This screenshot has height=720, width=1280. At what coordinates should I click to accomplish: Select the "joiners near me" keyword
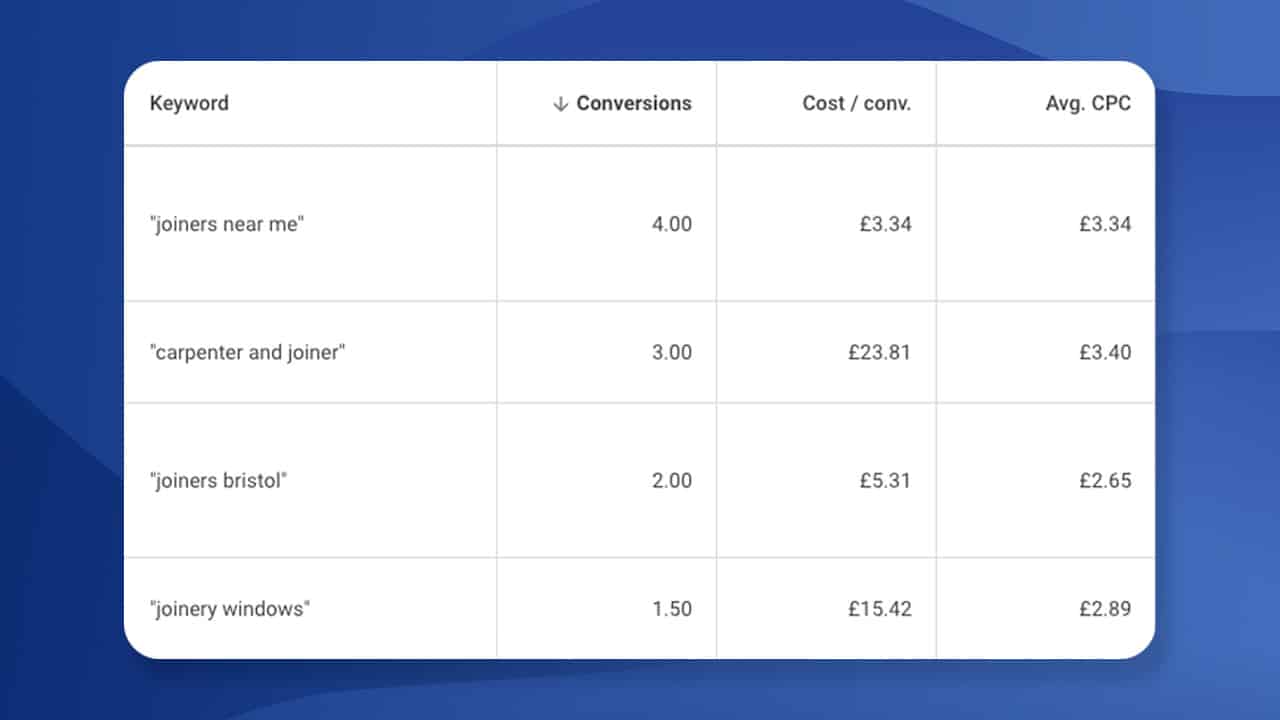pos(227,224)
